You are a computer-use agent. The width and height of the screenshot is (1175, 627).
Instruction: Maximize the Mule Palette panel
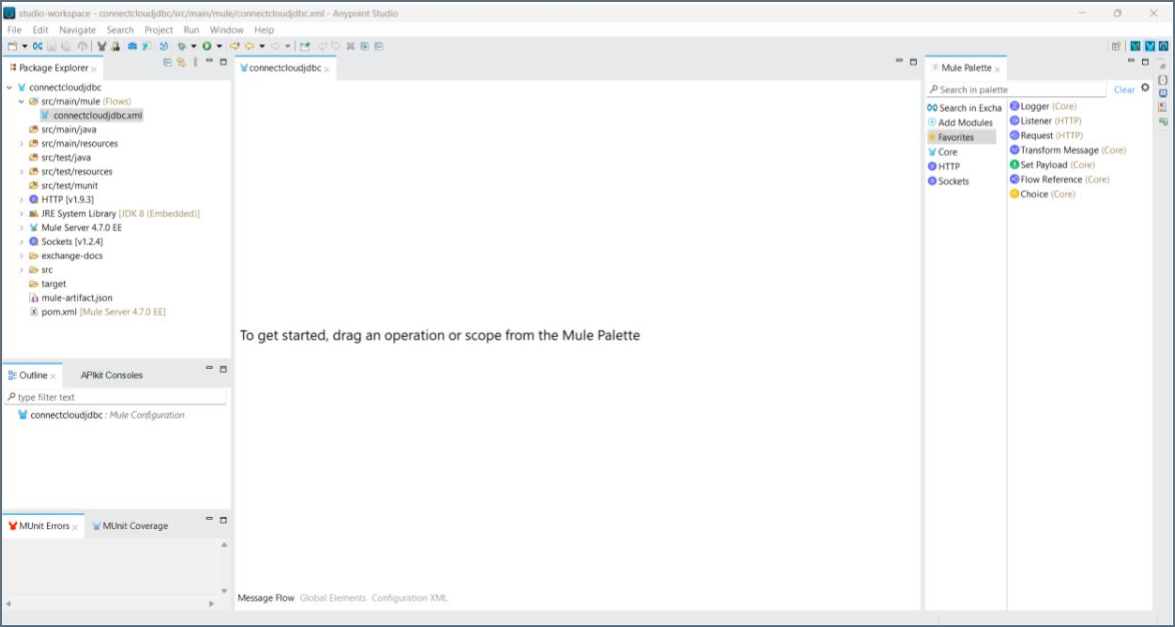click(1145, 61)
